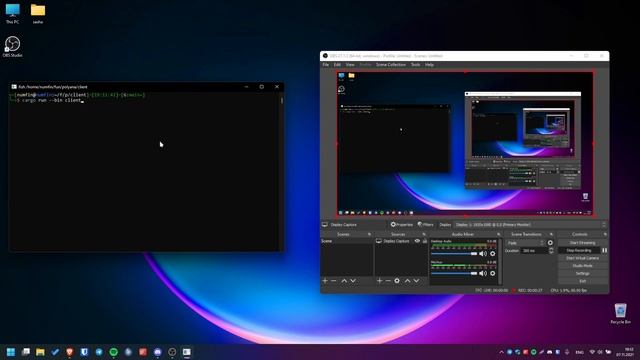This screenshot has width=640, height=360.
Task: Click the terminal window scrollbar
Action: [282, 100]
